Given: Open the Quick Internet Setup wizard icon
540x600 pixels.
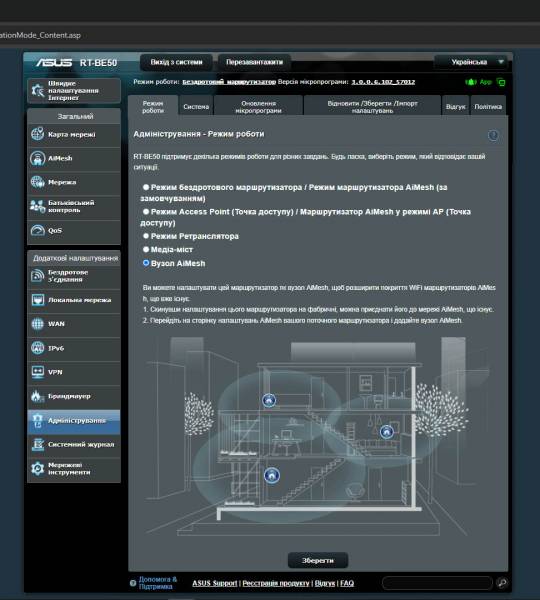Looking at the screenshot, I should [38, 90].
